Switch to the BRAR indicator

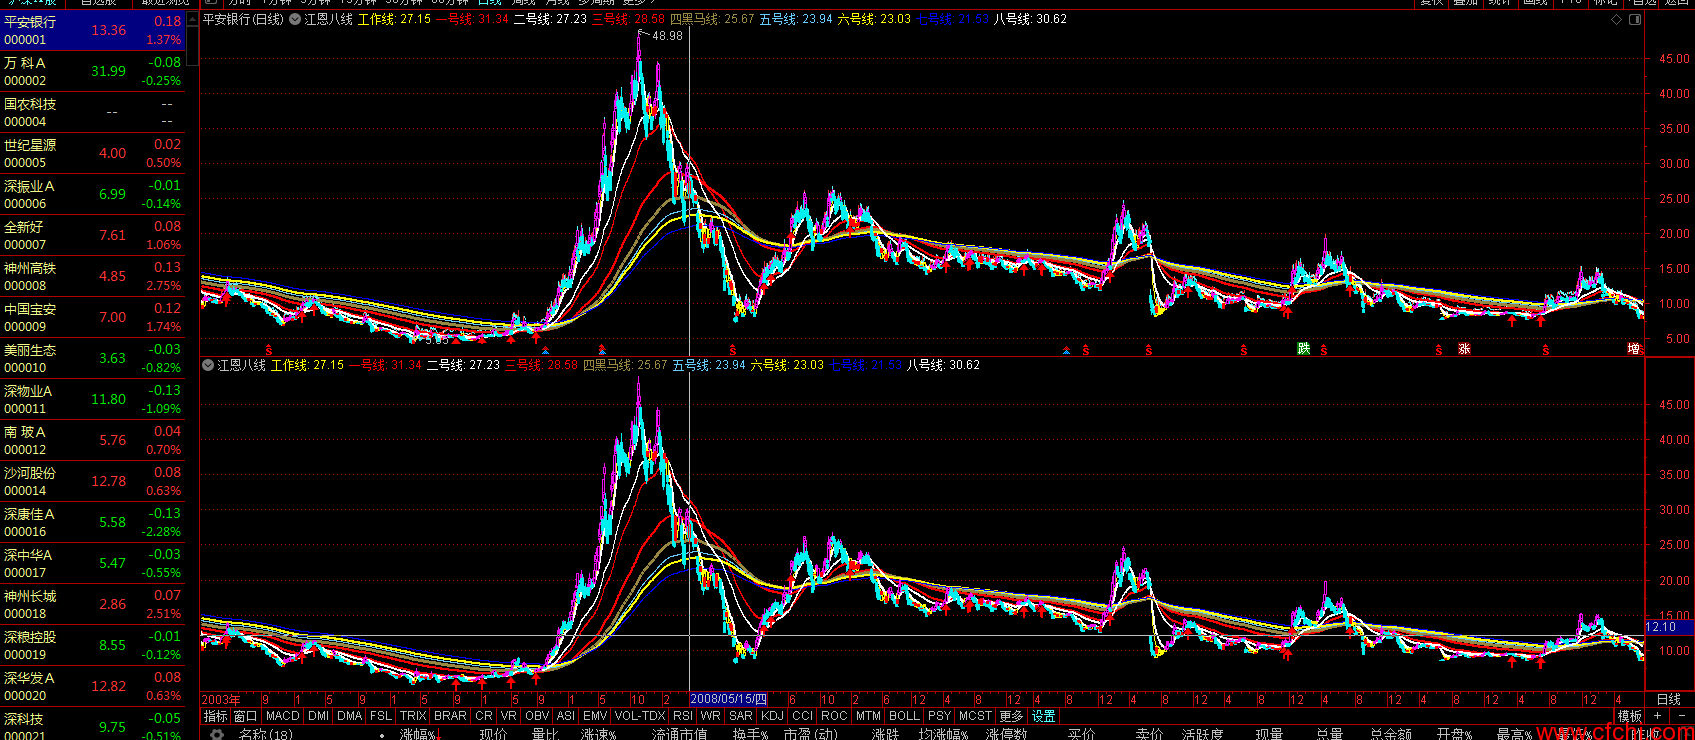tap(451, 716)
